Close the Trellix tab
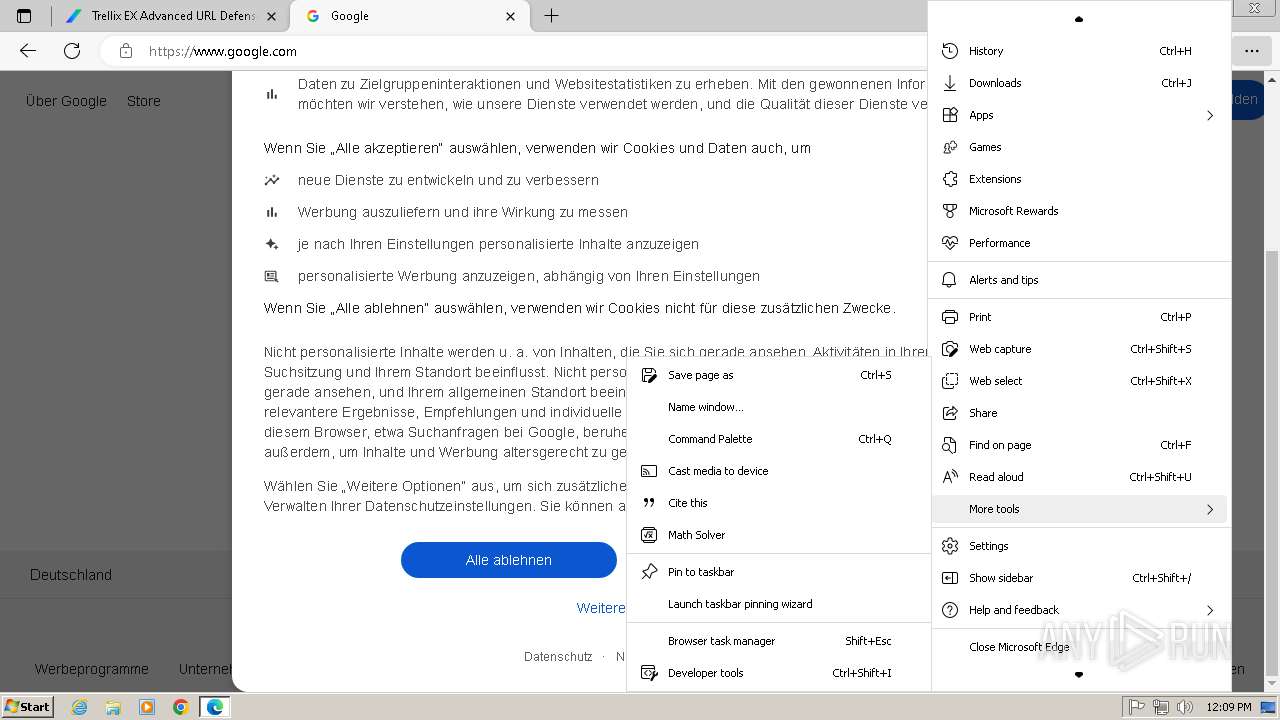Screen dimensions: 1280x720 coord(271,16)
